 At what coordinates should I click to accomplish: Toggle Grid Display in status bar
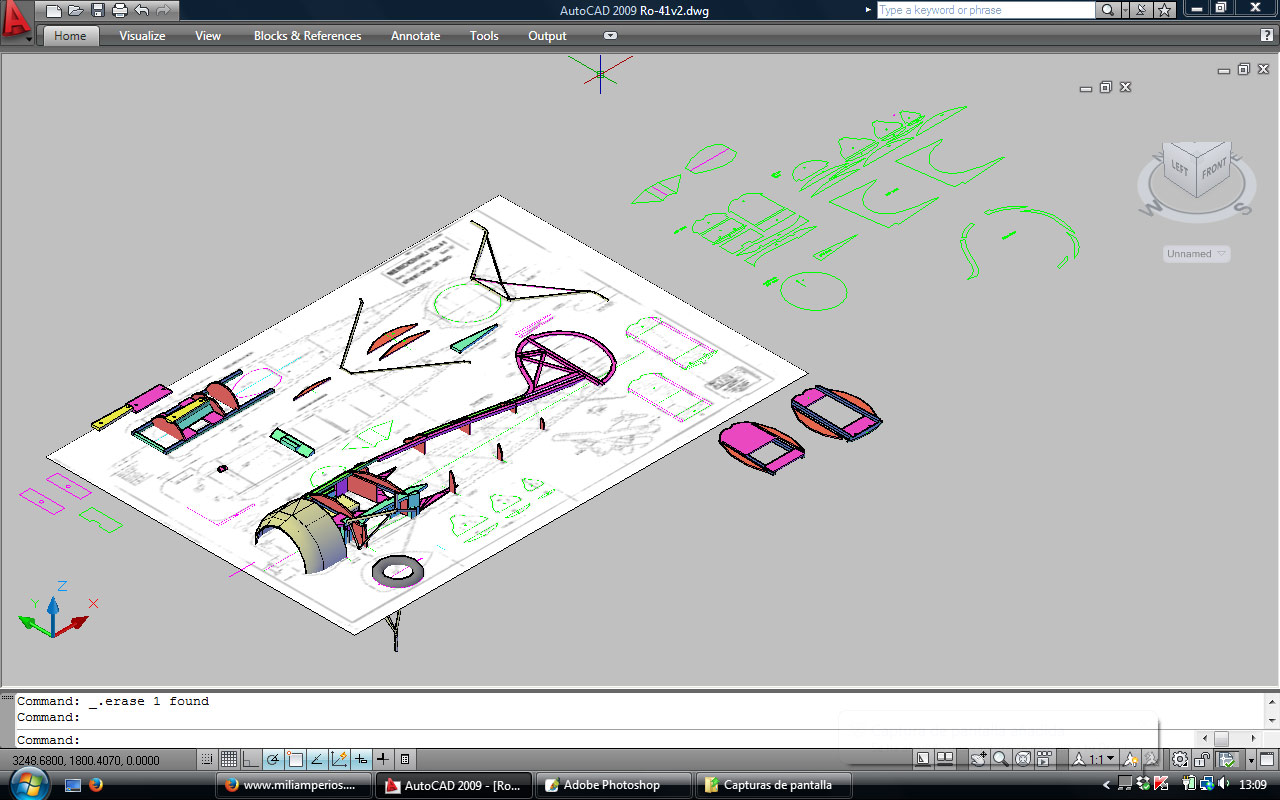click(x=229, y=760)
